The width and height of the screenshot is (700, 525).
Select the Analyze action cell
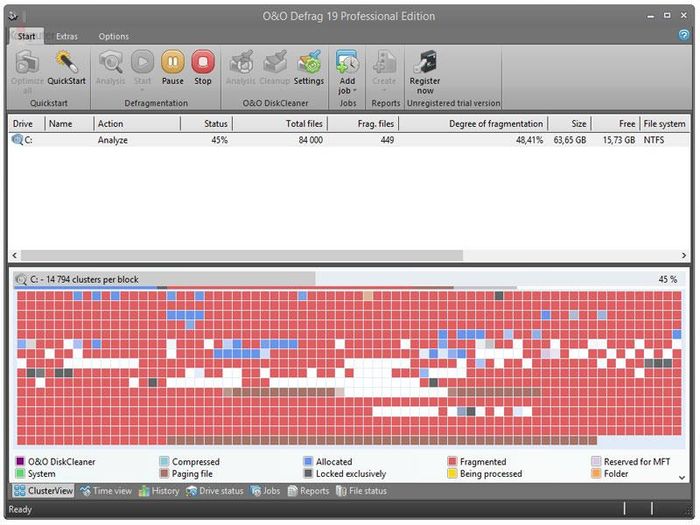coord(112,140)
